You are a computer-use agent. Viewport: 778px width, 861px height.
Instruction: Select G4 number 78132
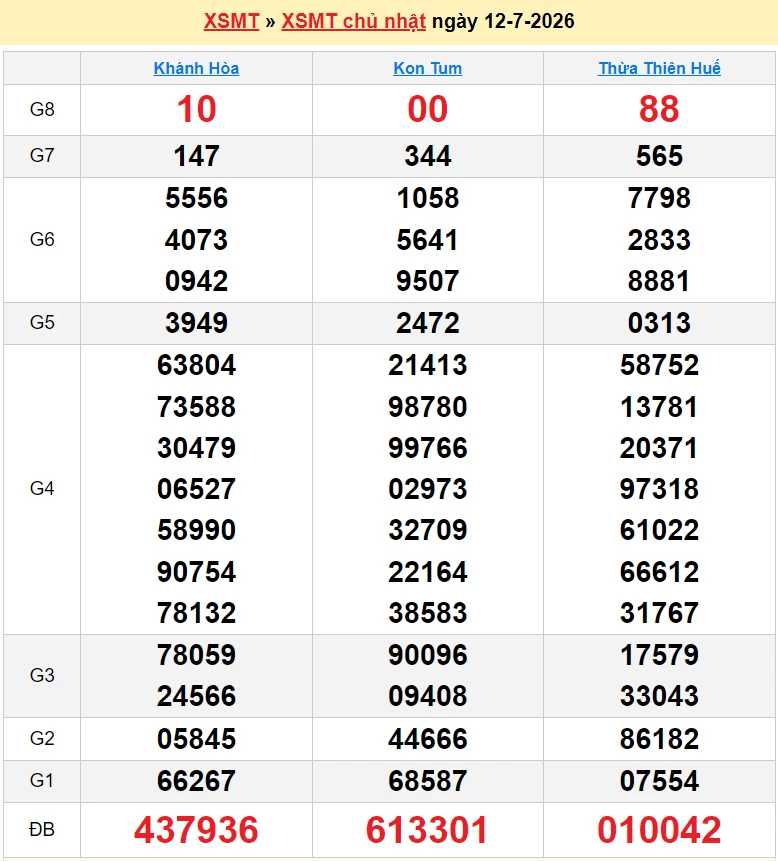tap(197, 613)
